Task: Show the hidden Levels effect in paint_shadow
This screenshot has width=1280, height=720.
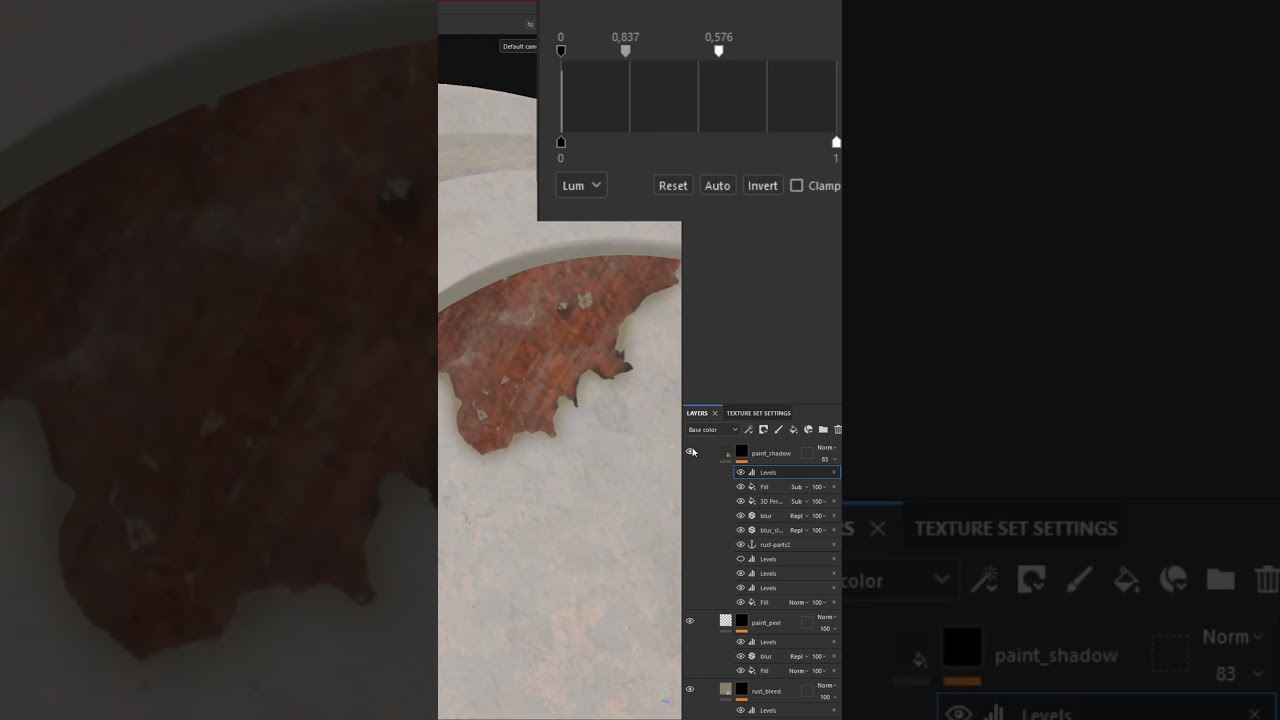Action: [740, 559]
